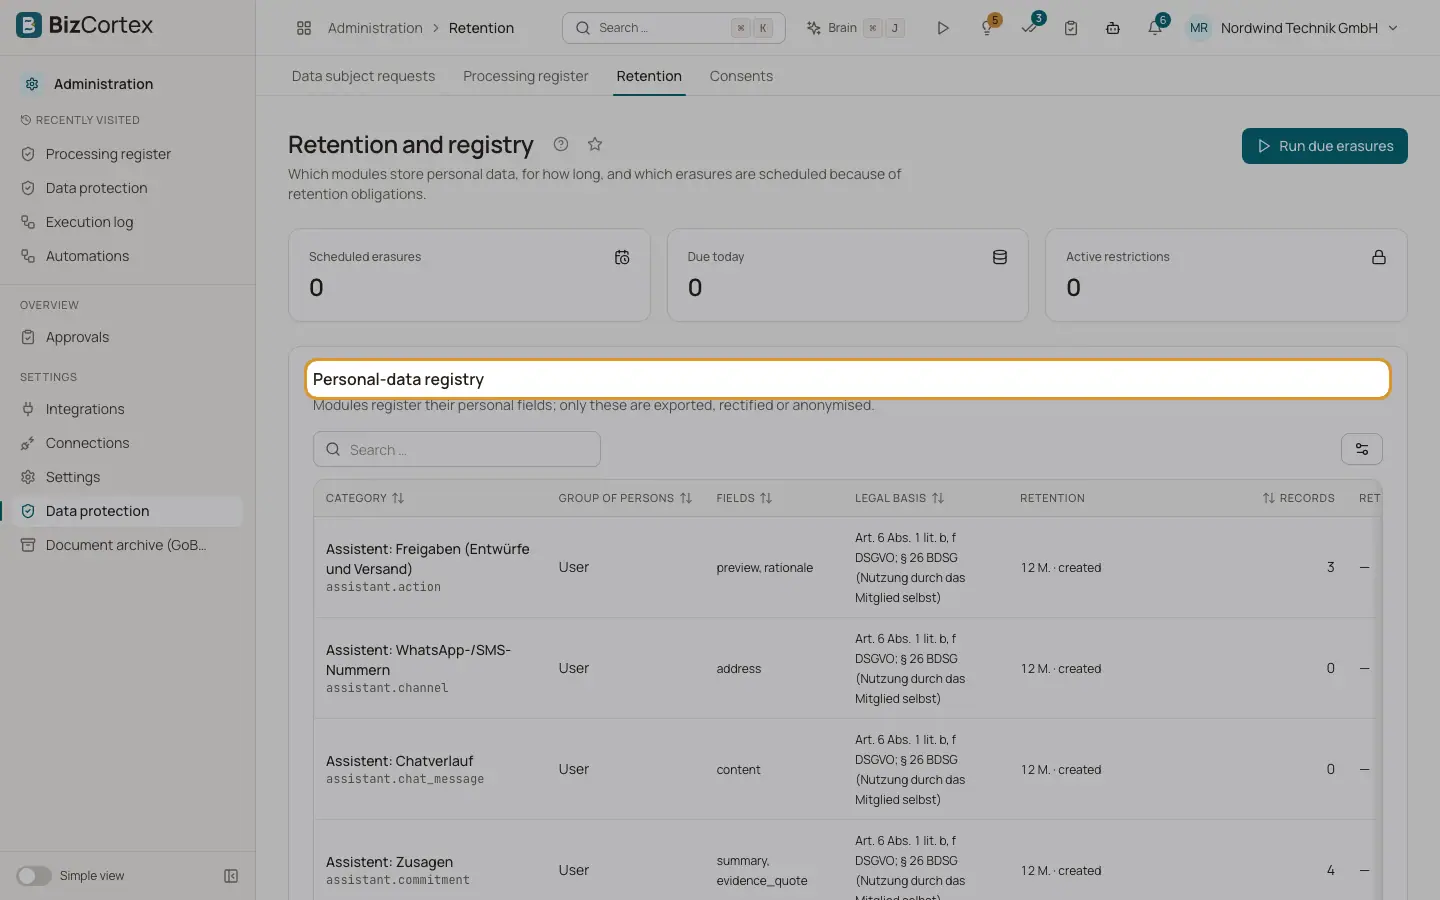Star the Retention and registry page
1440x900 pixels.
[x=595, y=144]
